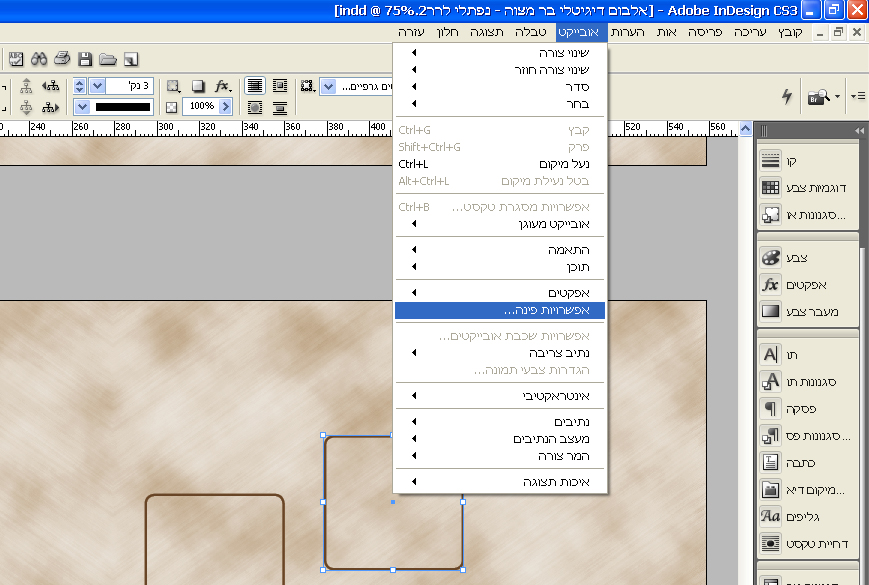Open the fx effects button in control panel
Viewport: 869px width, 585px height.
pyautogui.click(x=223, y=86)
